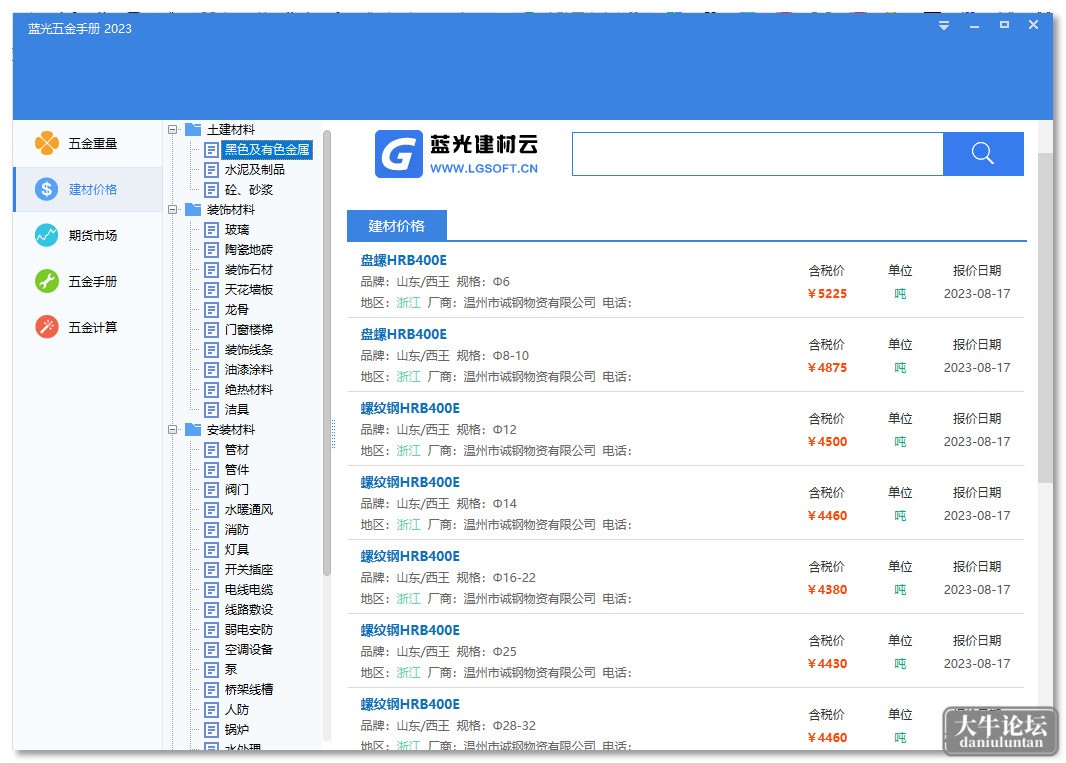Click 浙江 region in the Φ6 row
The height and width of the screenshot is (763, 1066).
coord(409,303)
